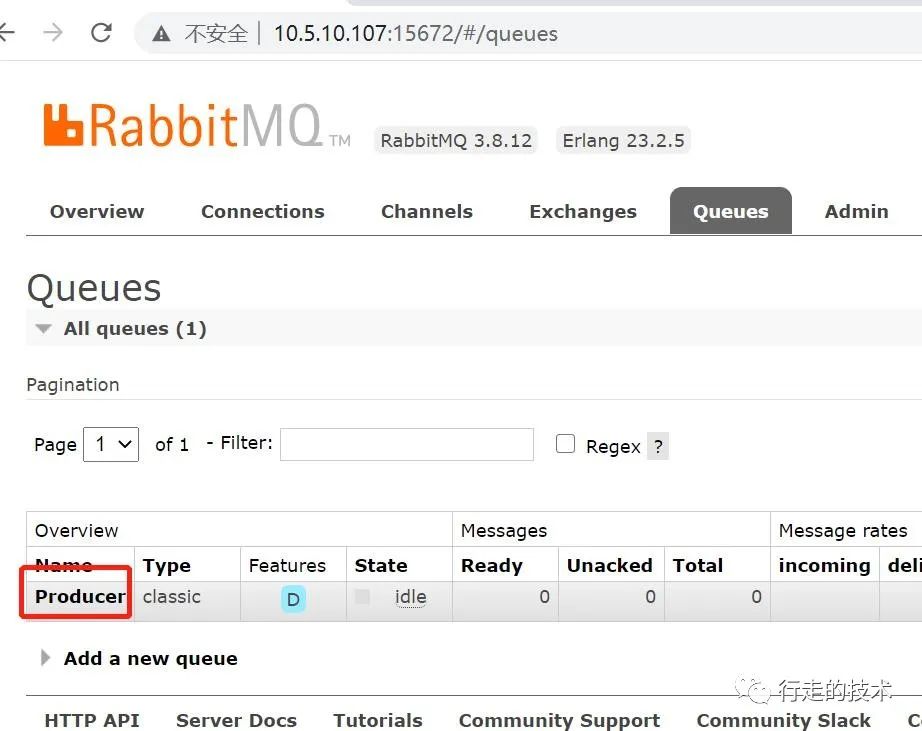Click the RabbitMQ 3.8.12 version label
Screen dimensions: 922x731
pyautogui.click(x=456, y=141)
